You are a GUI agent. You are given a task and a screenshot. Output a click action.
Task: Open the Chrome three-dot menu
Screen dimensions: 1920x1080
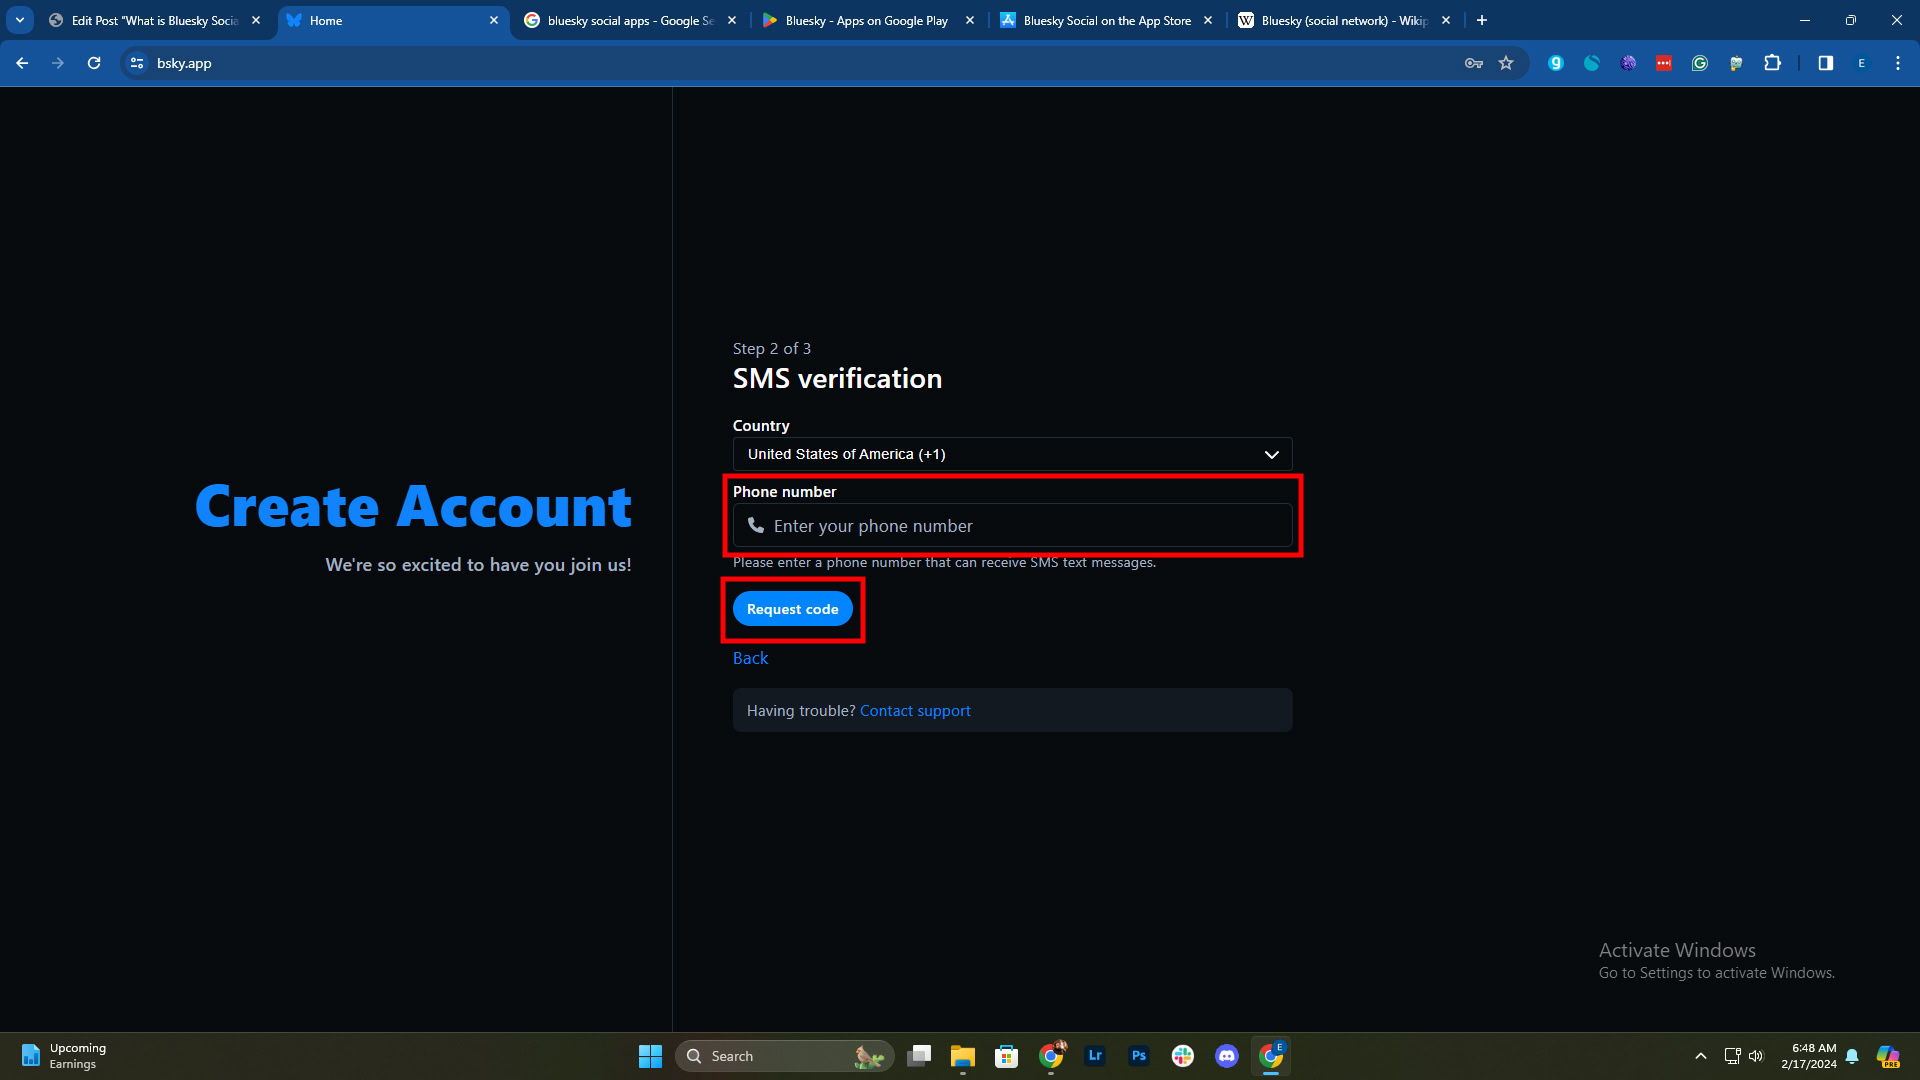tap(1897, 63)
